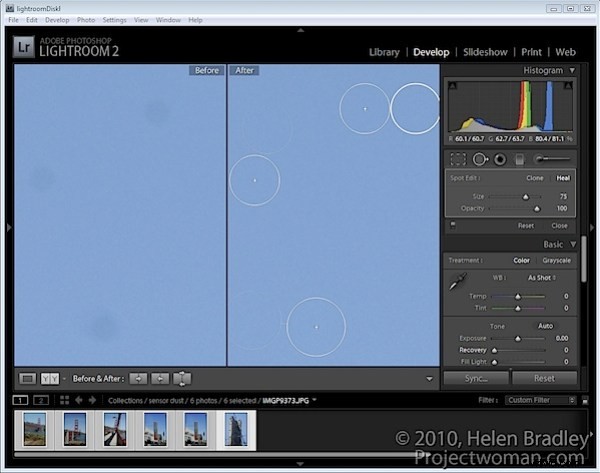The width and height of the screenshot is (600, 473).
Task: Open the Settings menu
Action: tap(114, 20)
